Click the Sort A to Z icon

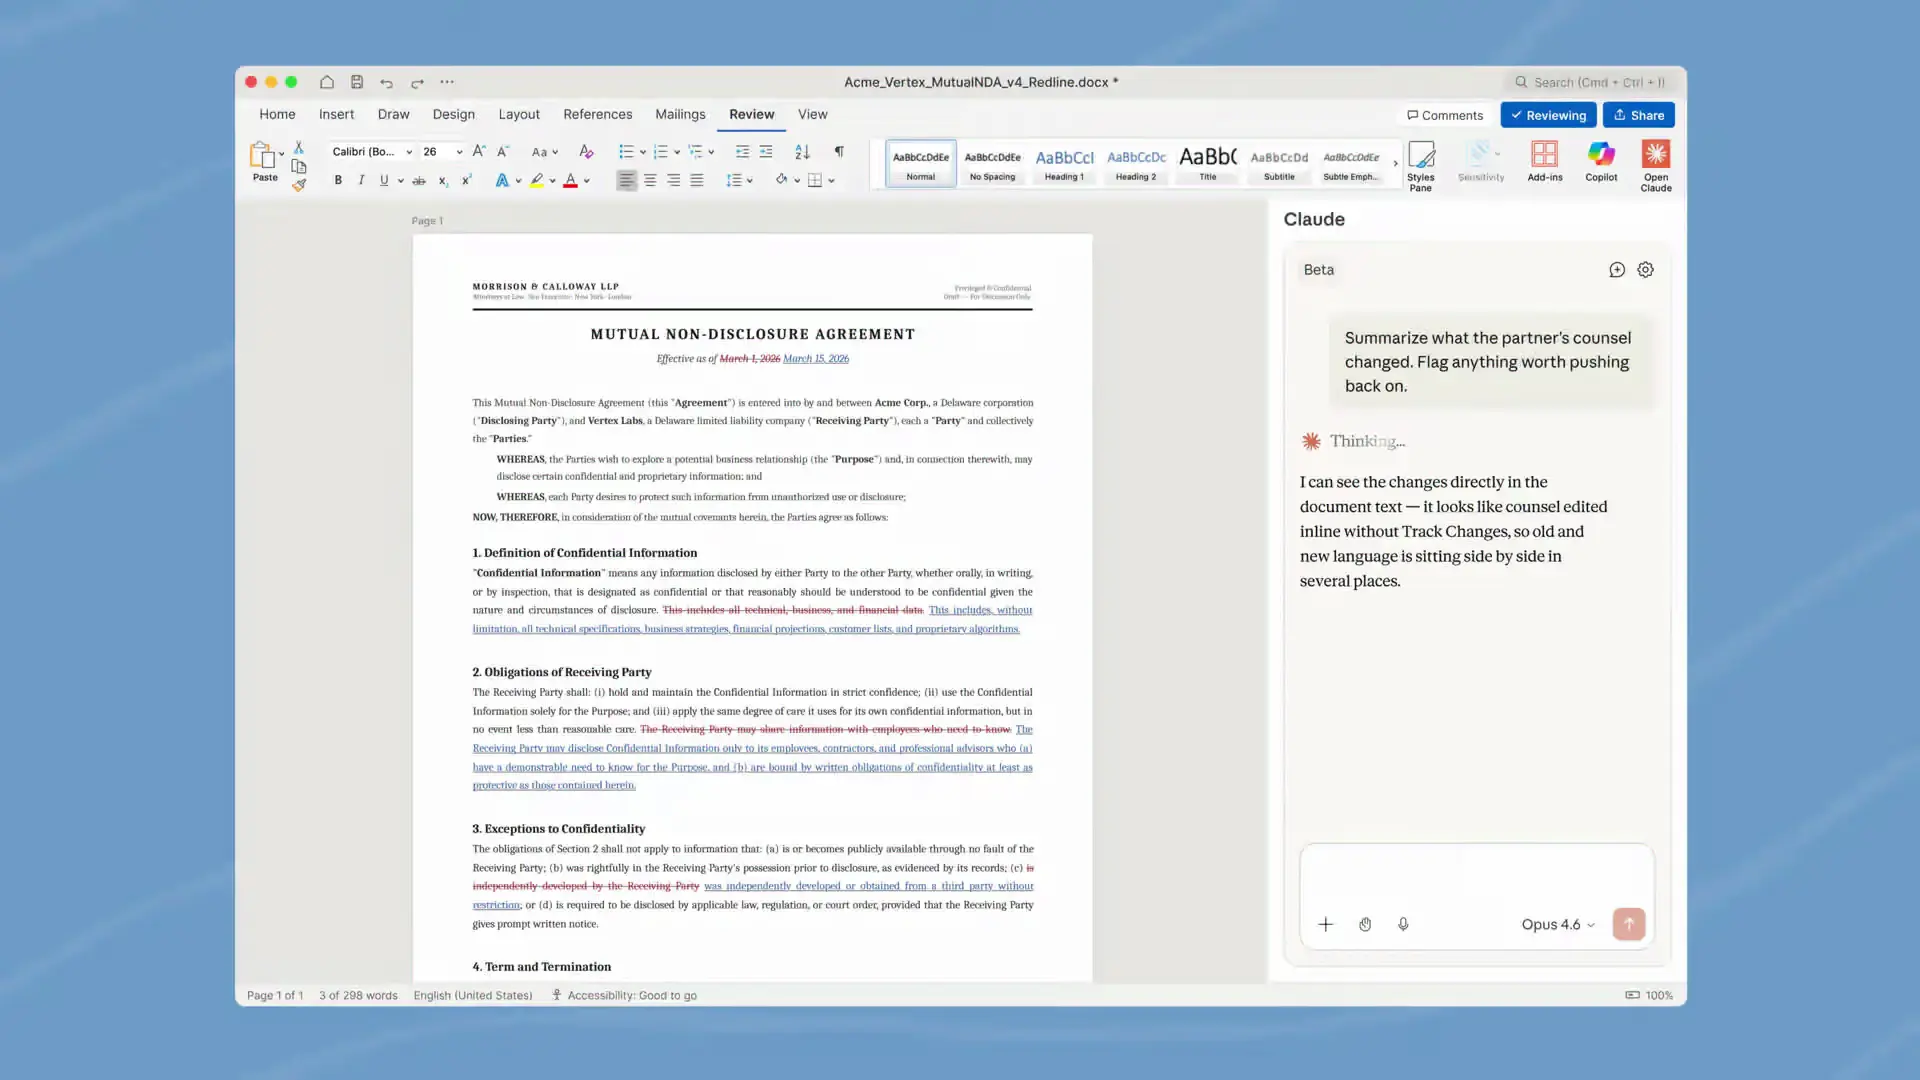(x=802, y=152)
